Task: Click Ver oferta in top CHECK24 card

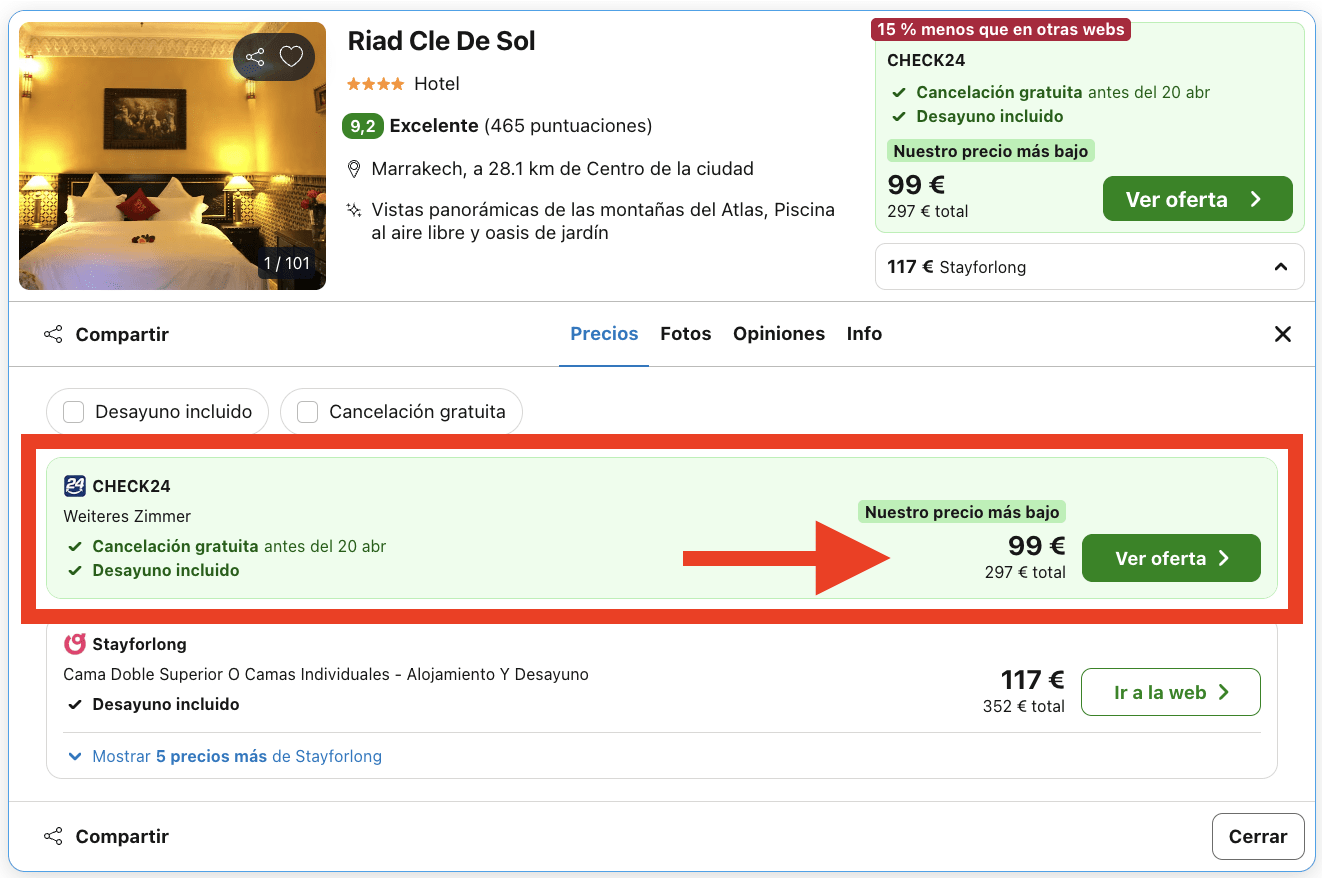Action: 1197,199
